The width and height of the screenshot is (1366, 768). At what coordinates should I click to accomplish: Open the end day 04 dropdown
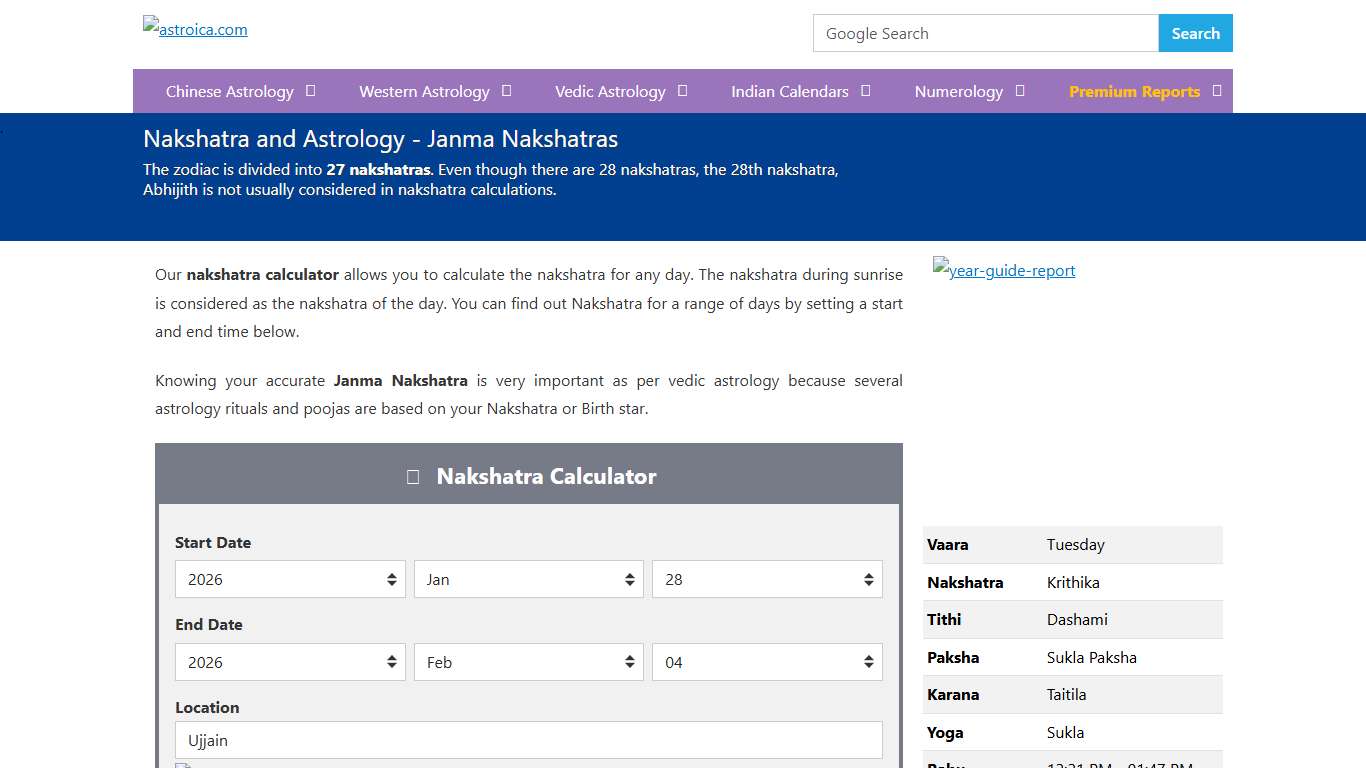point(767,662)
